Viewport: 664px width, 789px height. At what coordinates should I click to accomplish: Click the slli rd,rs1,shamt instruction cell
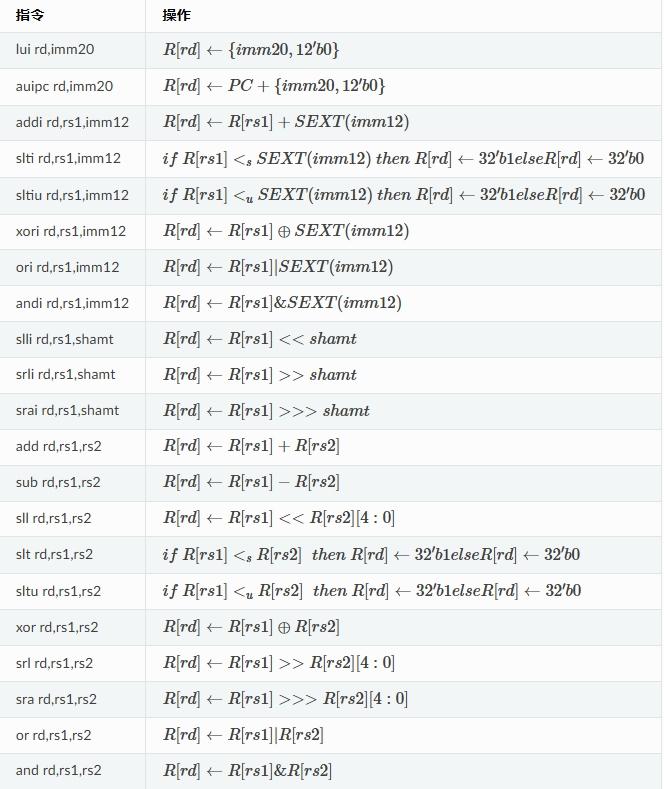[x=65, y=339]
